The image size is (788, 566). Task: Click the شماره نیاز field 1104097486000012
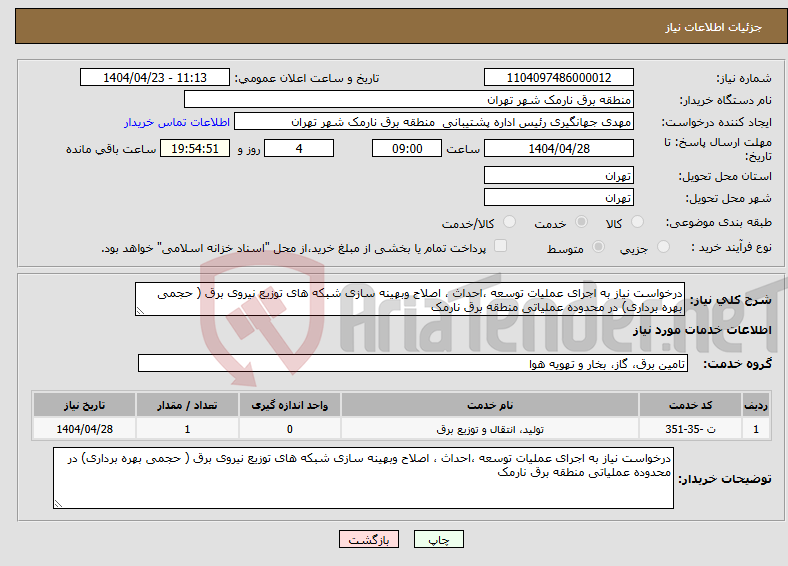tap(559, 77)
